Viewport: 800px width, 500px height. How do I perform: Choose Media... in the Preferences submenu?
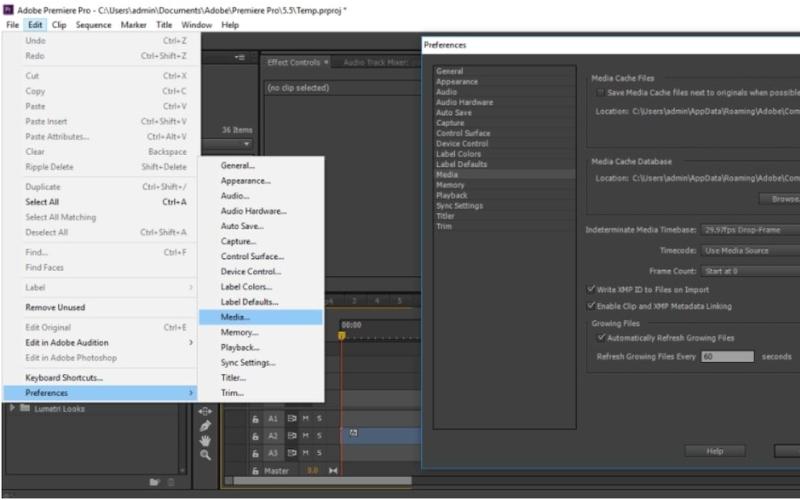tap(261, 317)
